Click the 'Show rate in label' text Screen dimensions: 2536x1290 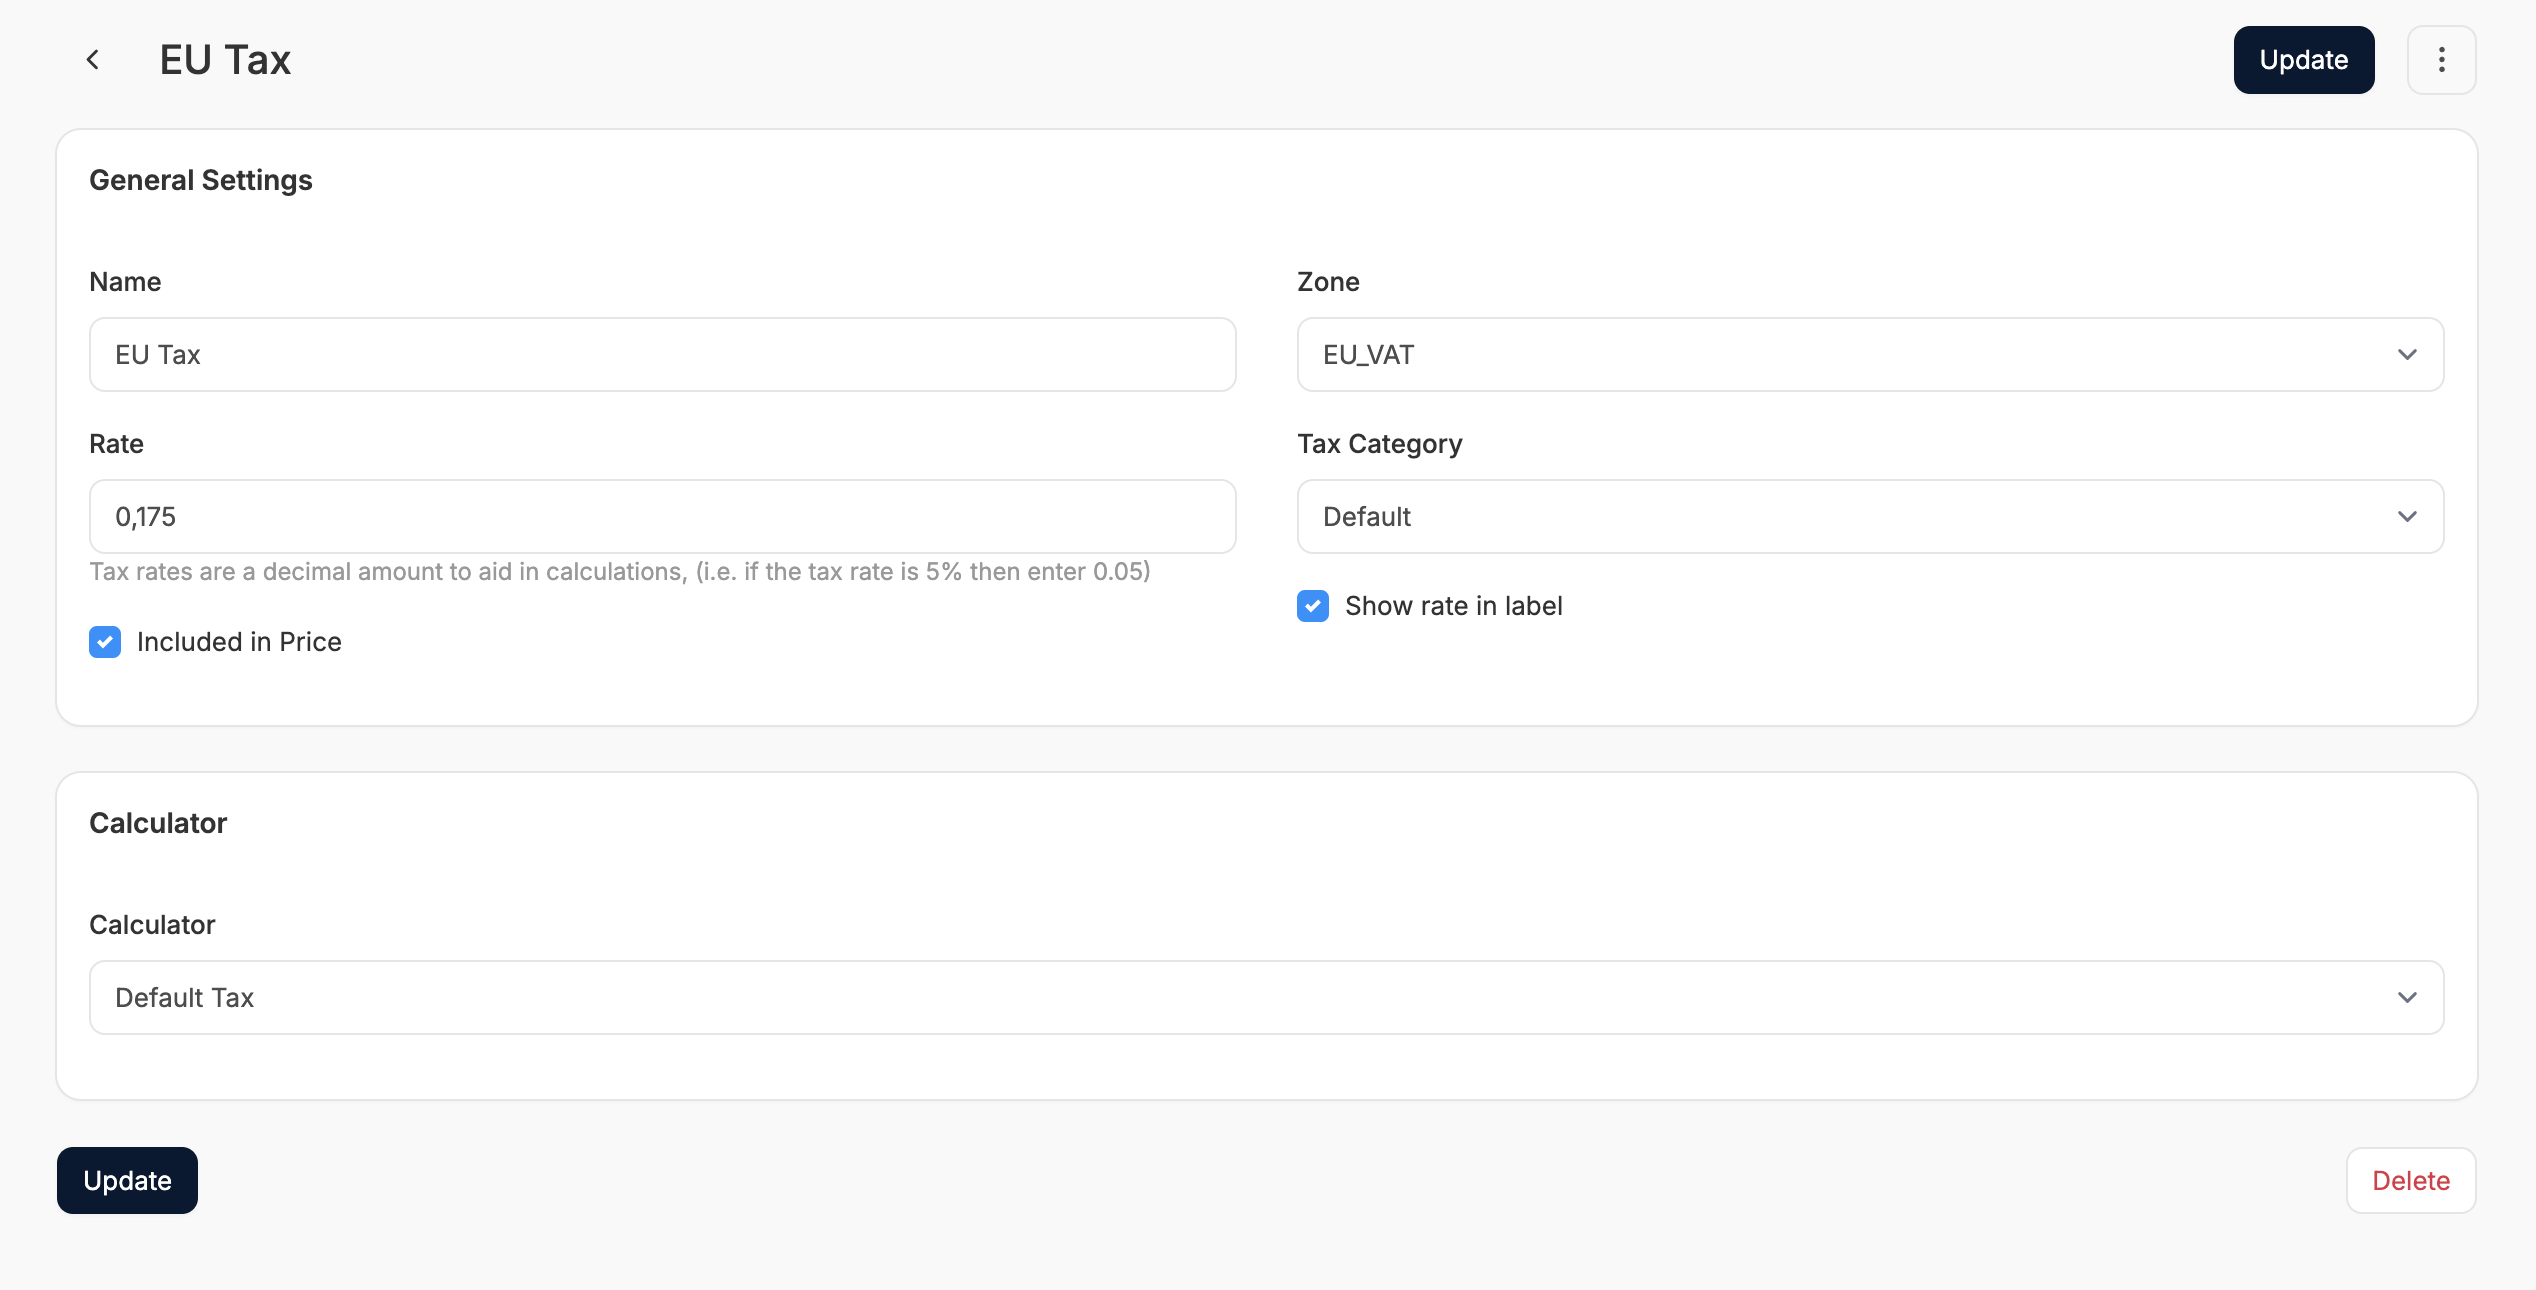tap(1453, 606)
